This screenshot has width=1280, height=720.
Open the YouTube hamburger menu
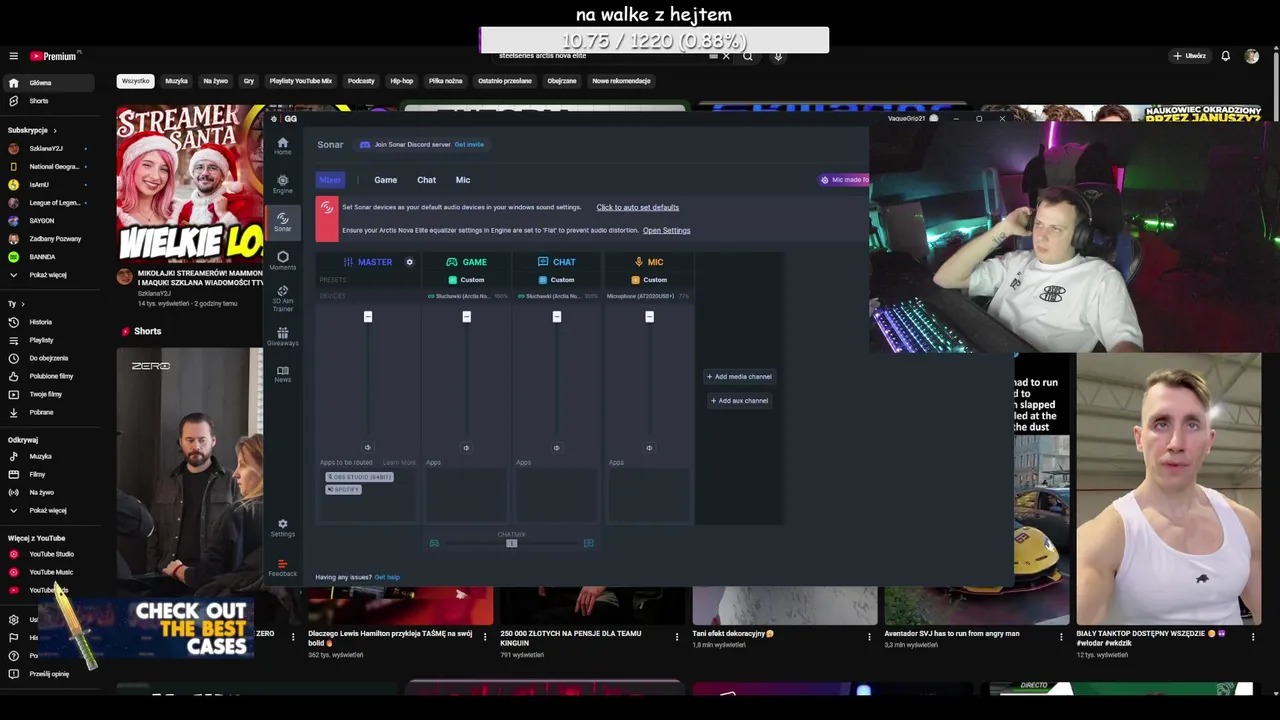[13, 56]
